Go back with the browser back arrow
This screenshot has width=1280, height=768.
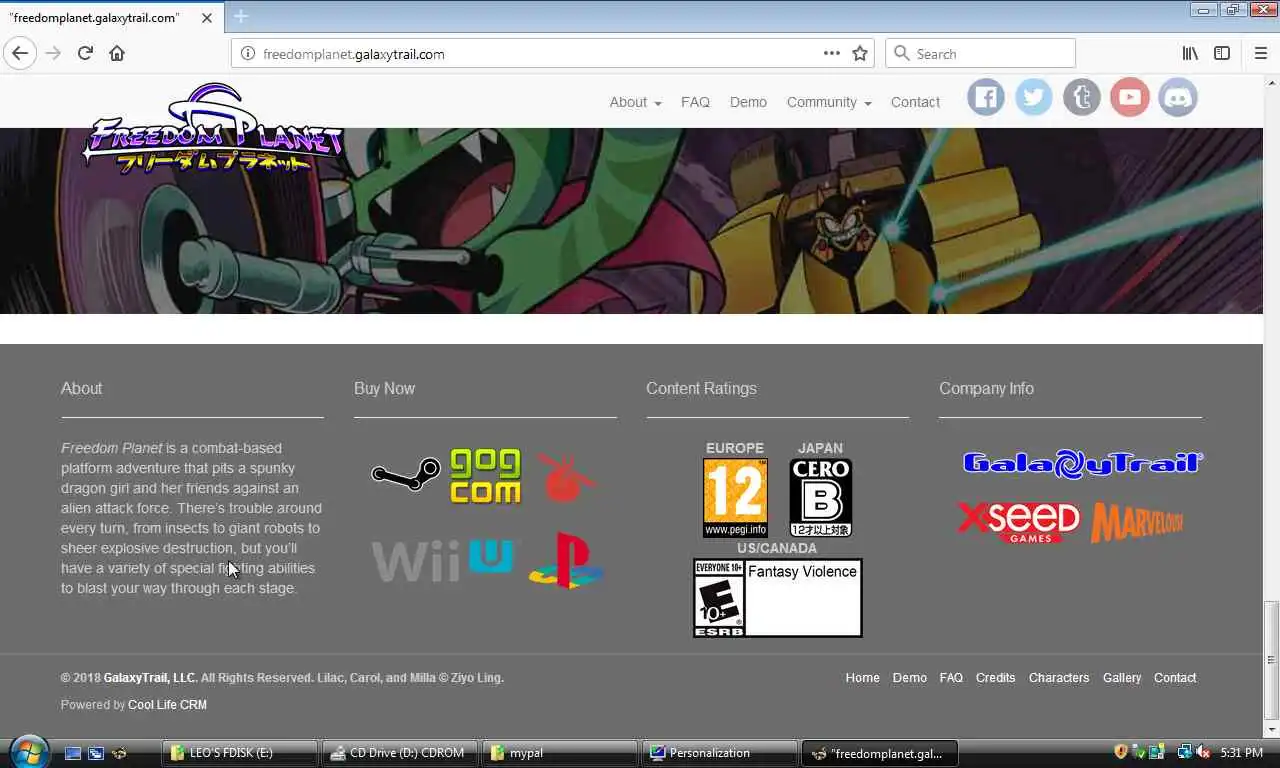20,53
